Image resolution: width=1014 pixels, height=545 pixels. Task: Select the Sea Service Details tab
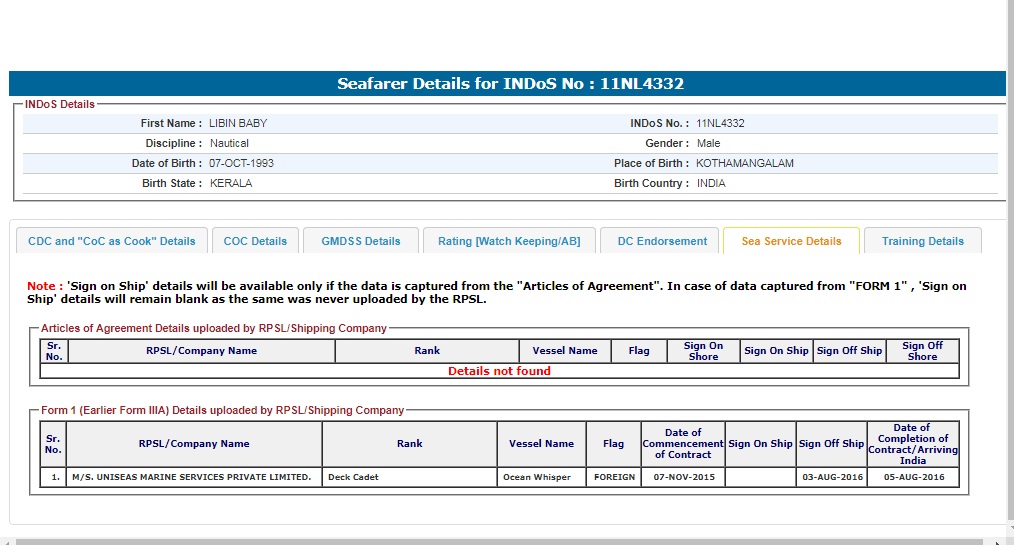coord(791,241)
